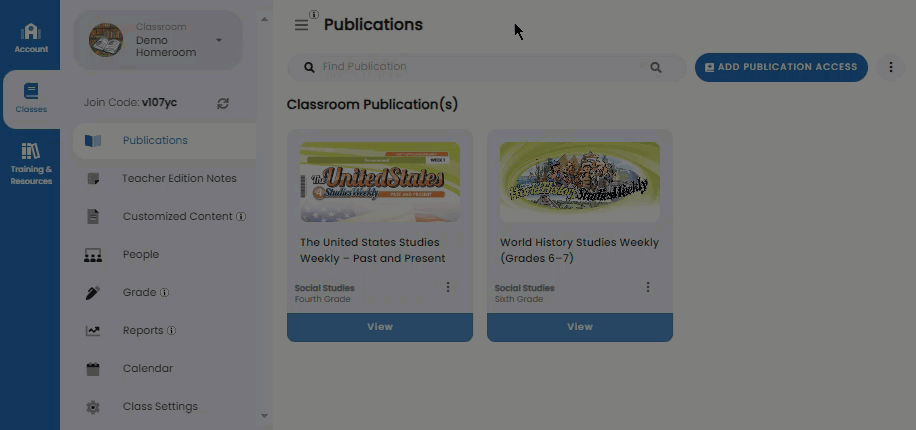Open options menu for United States Studies Weekly
This screenshot has width=916, height=430.
[x=448, y=287]
